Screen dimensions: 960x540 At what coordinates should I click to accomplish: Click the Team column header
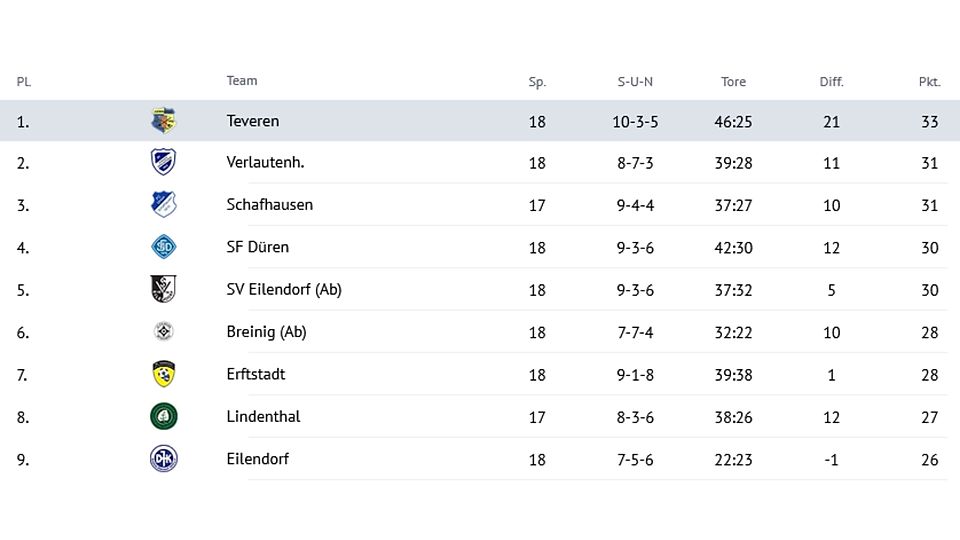[x=242, y=81]
